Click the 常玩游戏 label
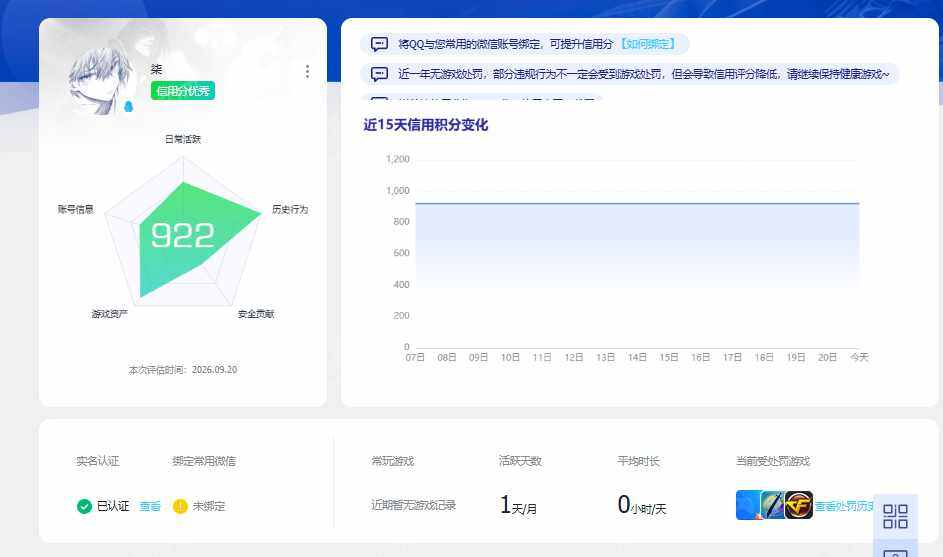Image resolution: width=943 pixels, height=557 pixels. click(393, 461)
